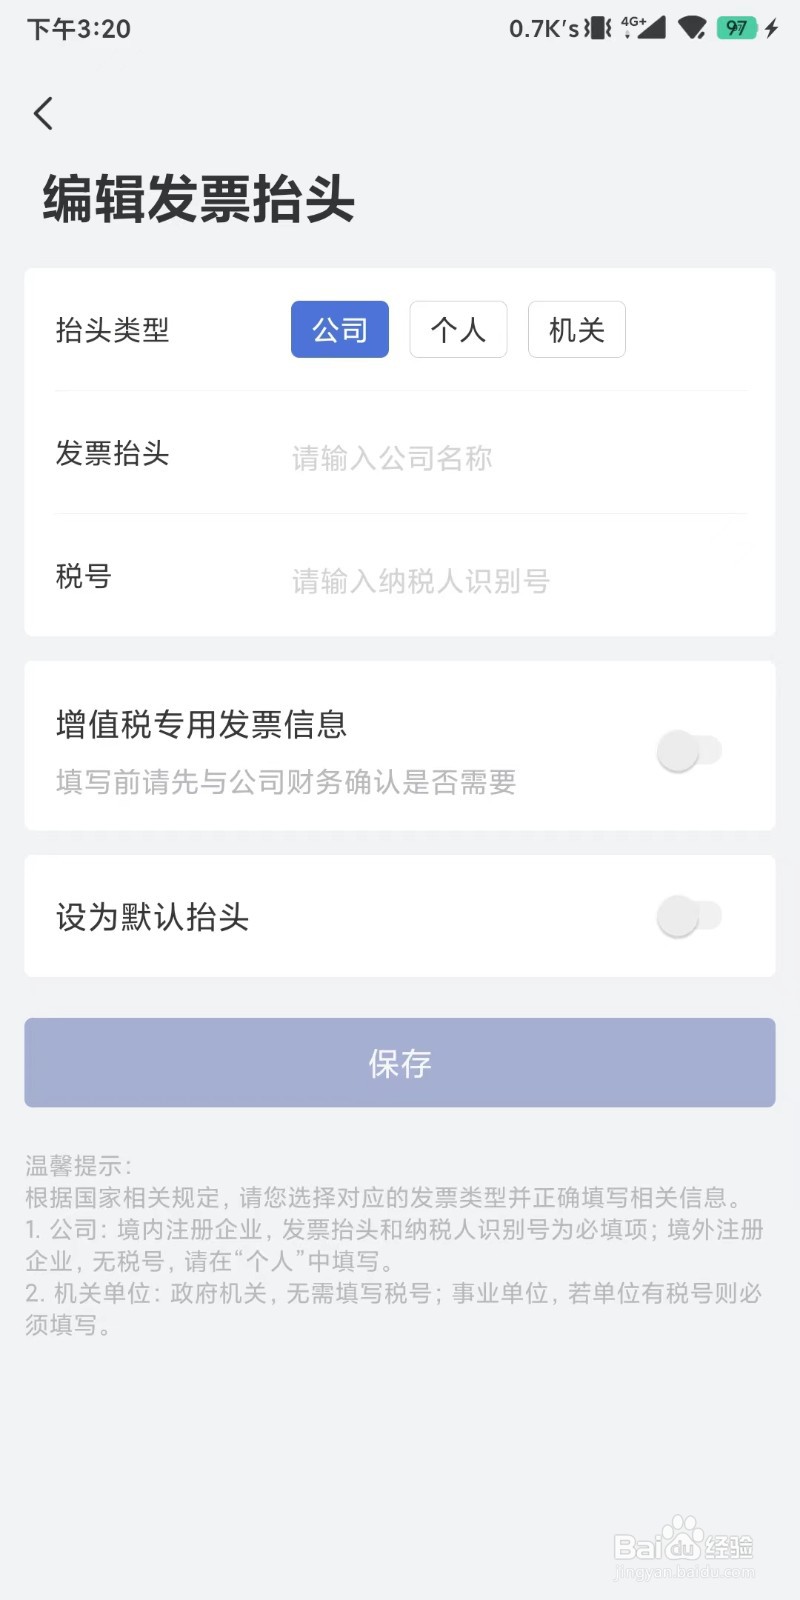
Task: Tap the charging bolt icon
Action: (771, 28)
